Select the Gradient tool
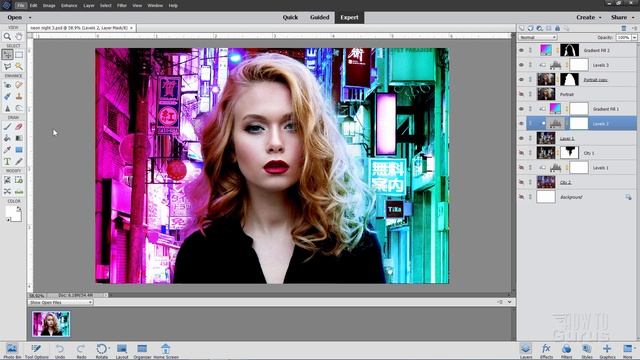The width and height of the screenshot is (640, 360). pos(19,138)
